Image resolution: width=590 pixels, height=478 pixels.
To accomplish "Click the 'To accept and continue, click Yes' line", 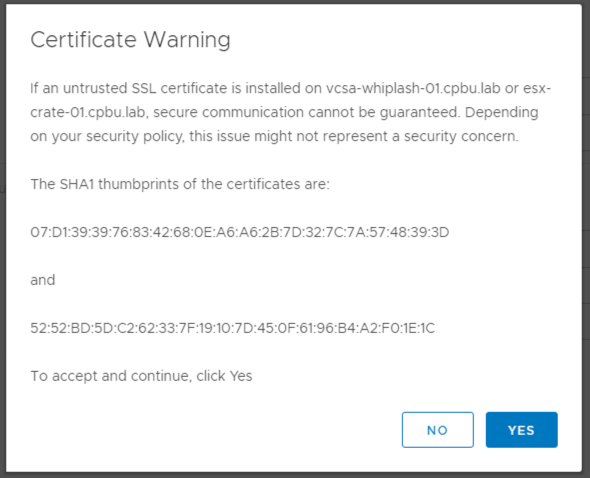I will coord(141,376).
